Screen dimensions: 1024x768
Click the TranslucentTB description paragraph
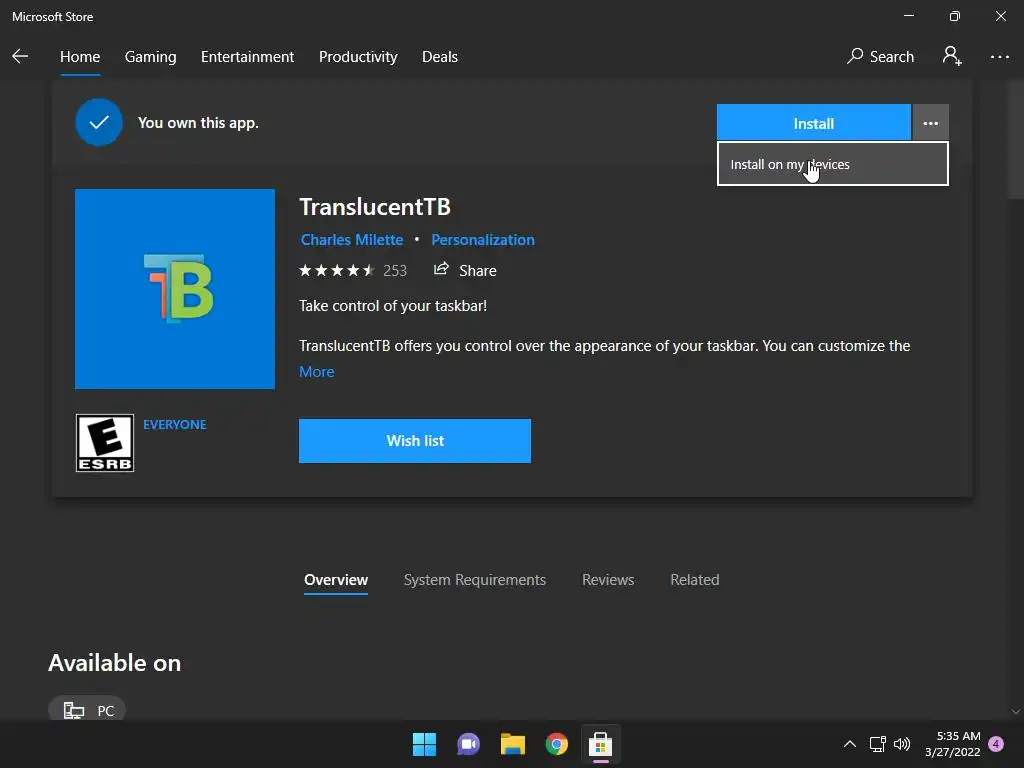[604, 345]
